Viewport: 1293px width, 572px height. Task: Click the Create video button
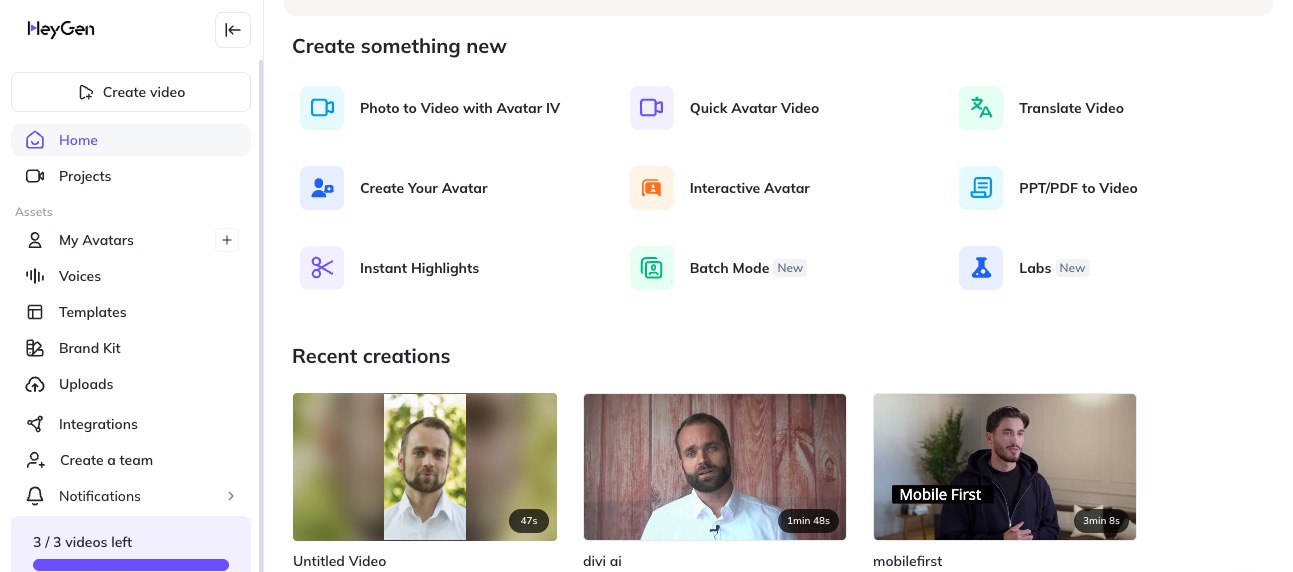tap(131, 92)
